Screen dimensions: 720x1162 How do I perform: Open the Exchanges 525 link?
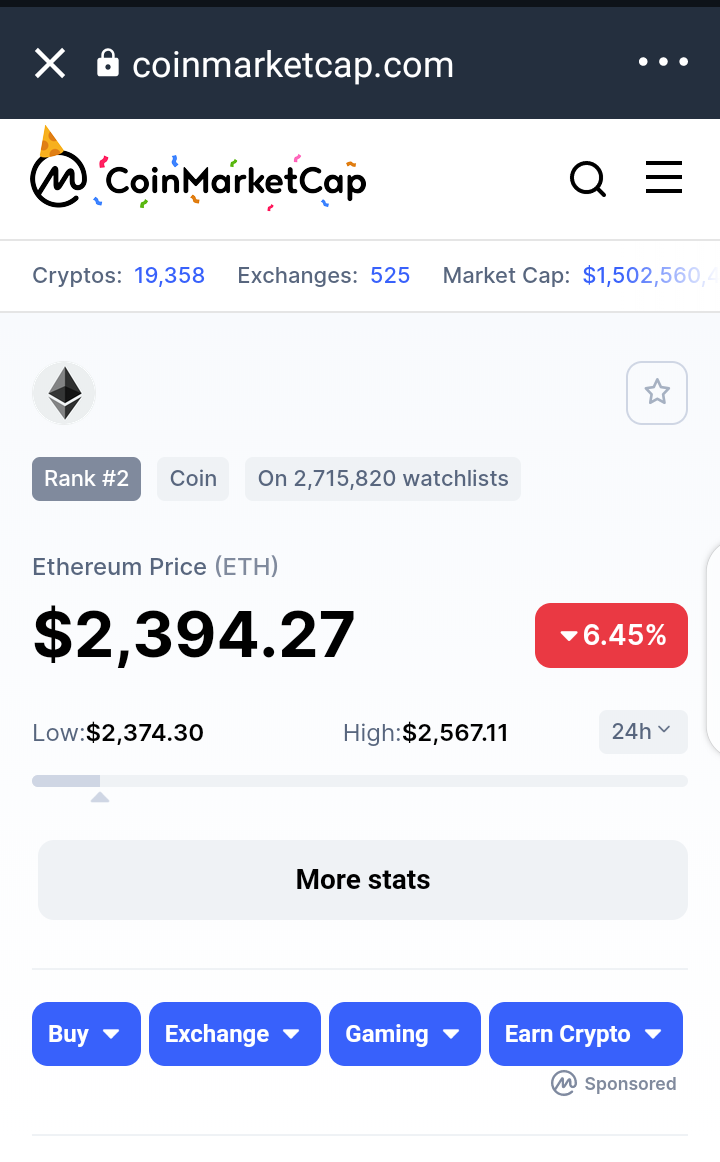click(390, 276)
